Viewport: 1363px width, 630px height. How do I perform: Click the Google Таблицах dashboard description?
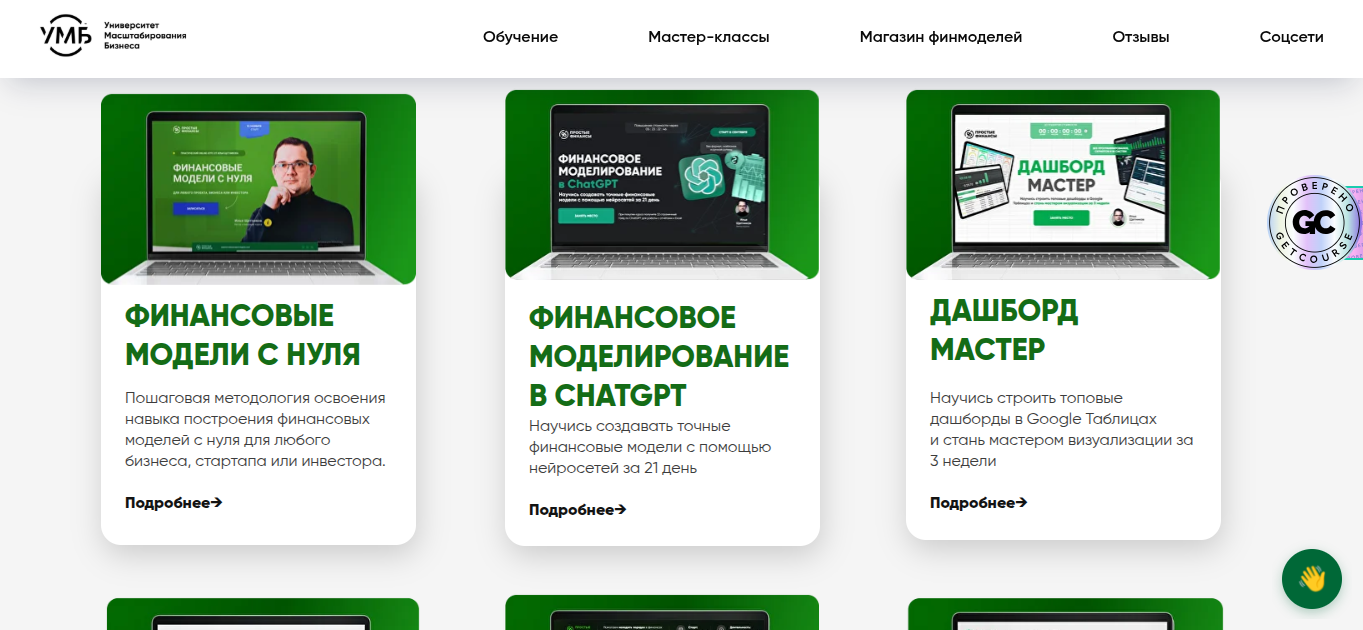[x=1062, y=429]
